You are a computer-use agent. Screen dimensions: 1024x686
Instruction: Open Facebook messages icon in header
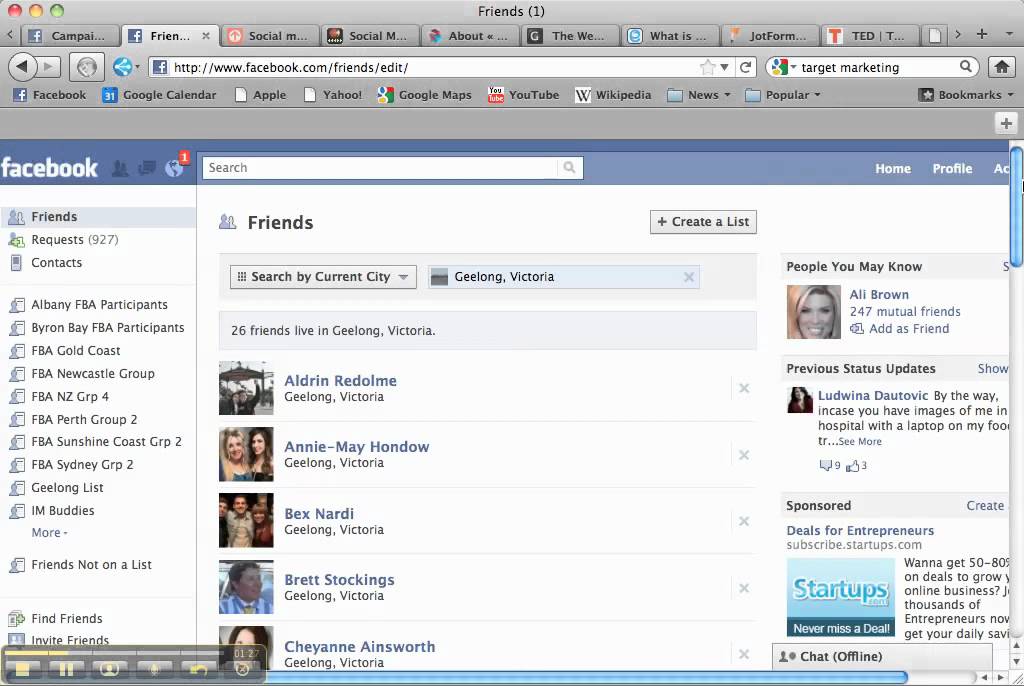coord(147,169)
